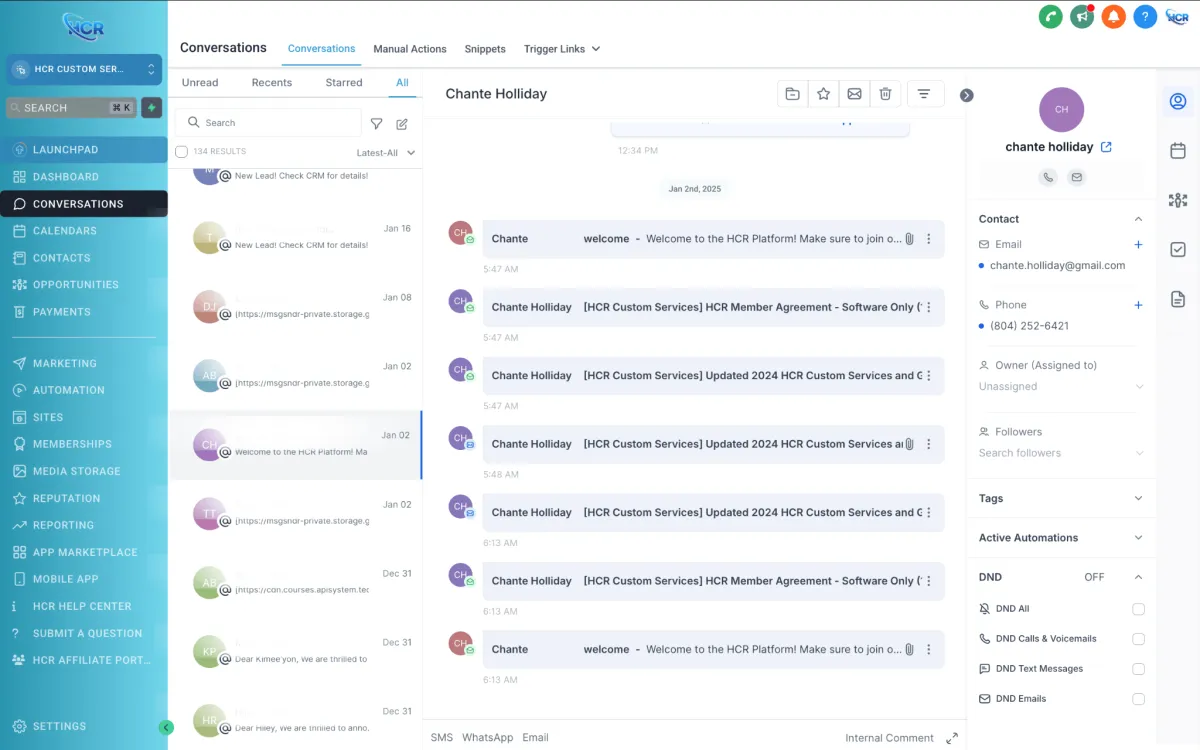The image size is (1200, 750).
Task: Open Dec 31 Dear Kimee'yon conversation
Action: click(x=295, y=651)
